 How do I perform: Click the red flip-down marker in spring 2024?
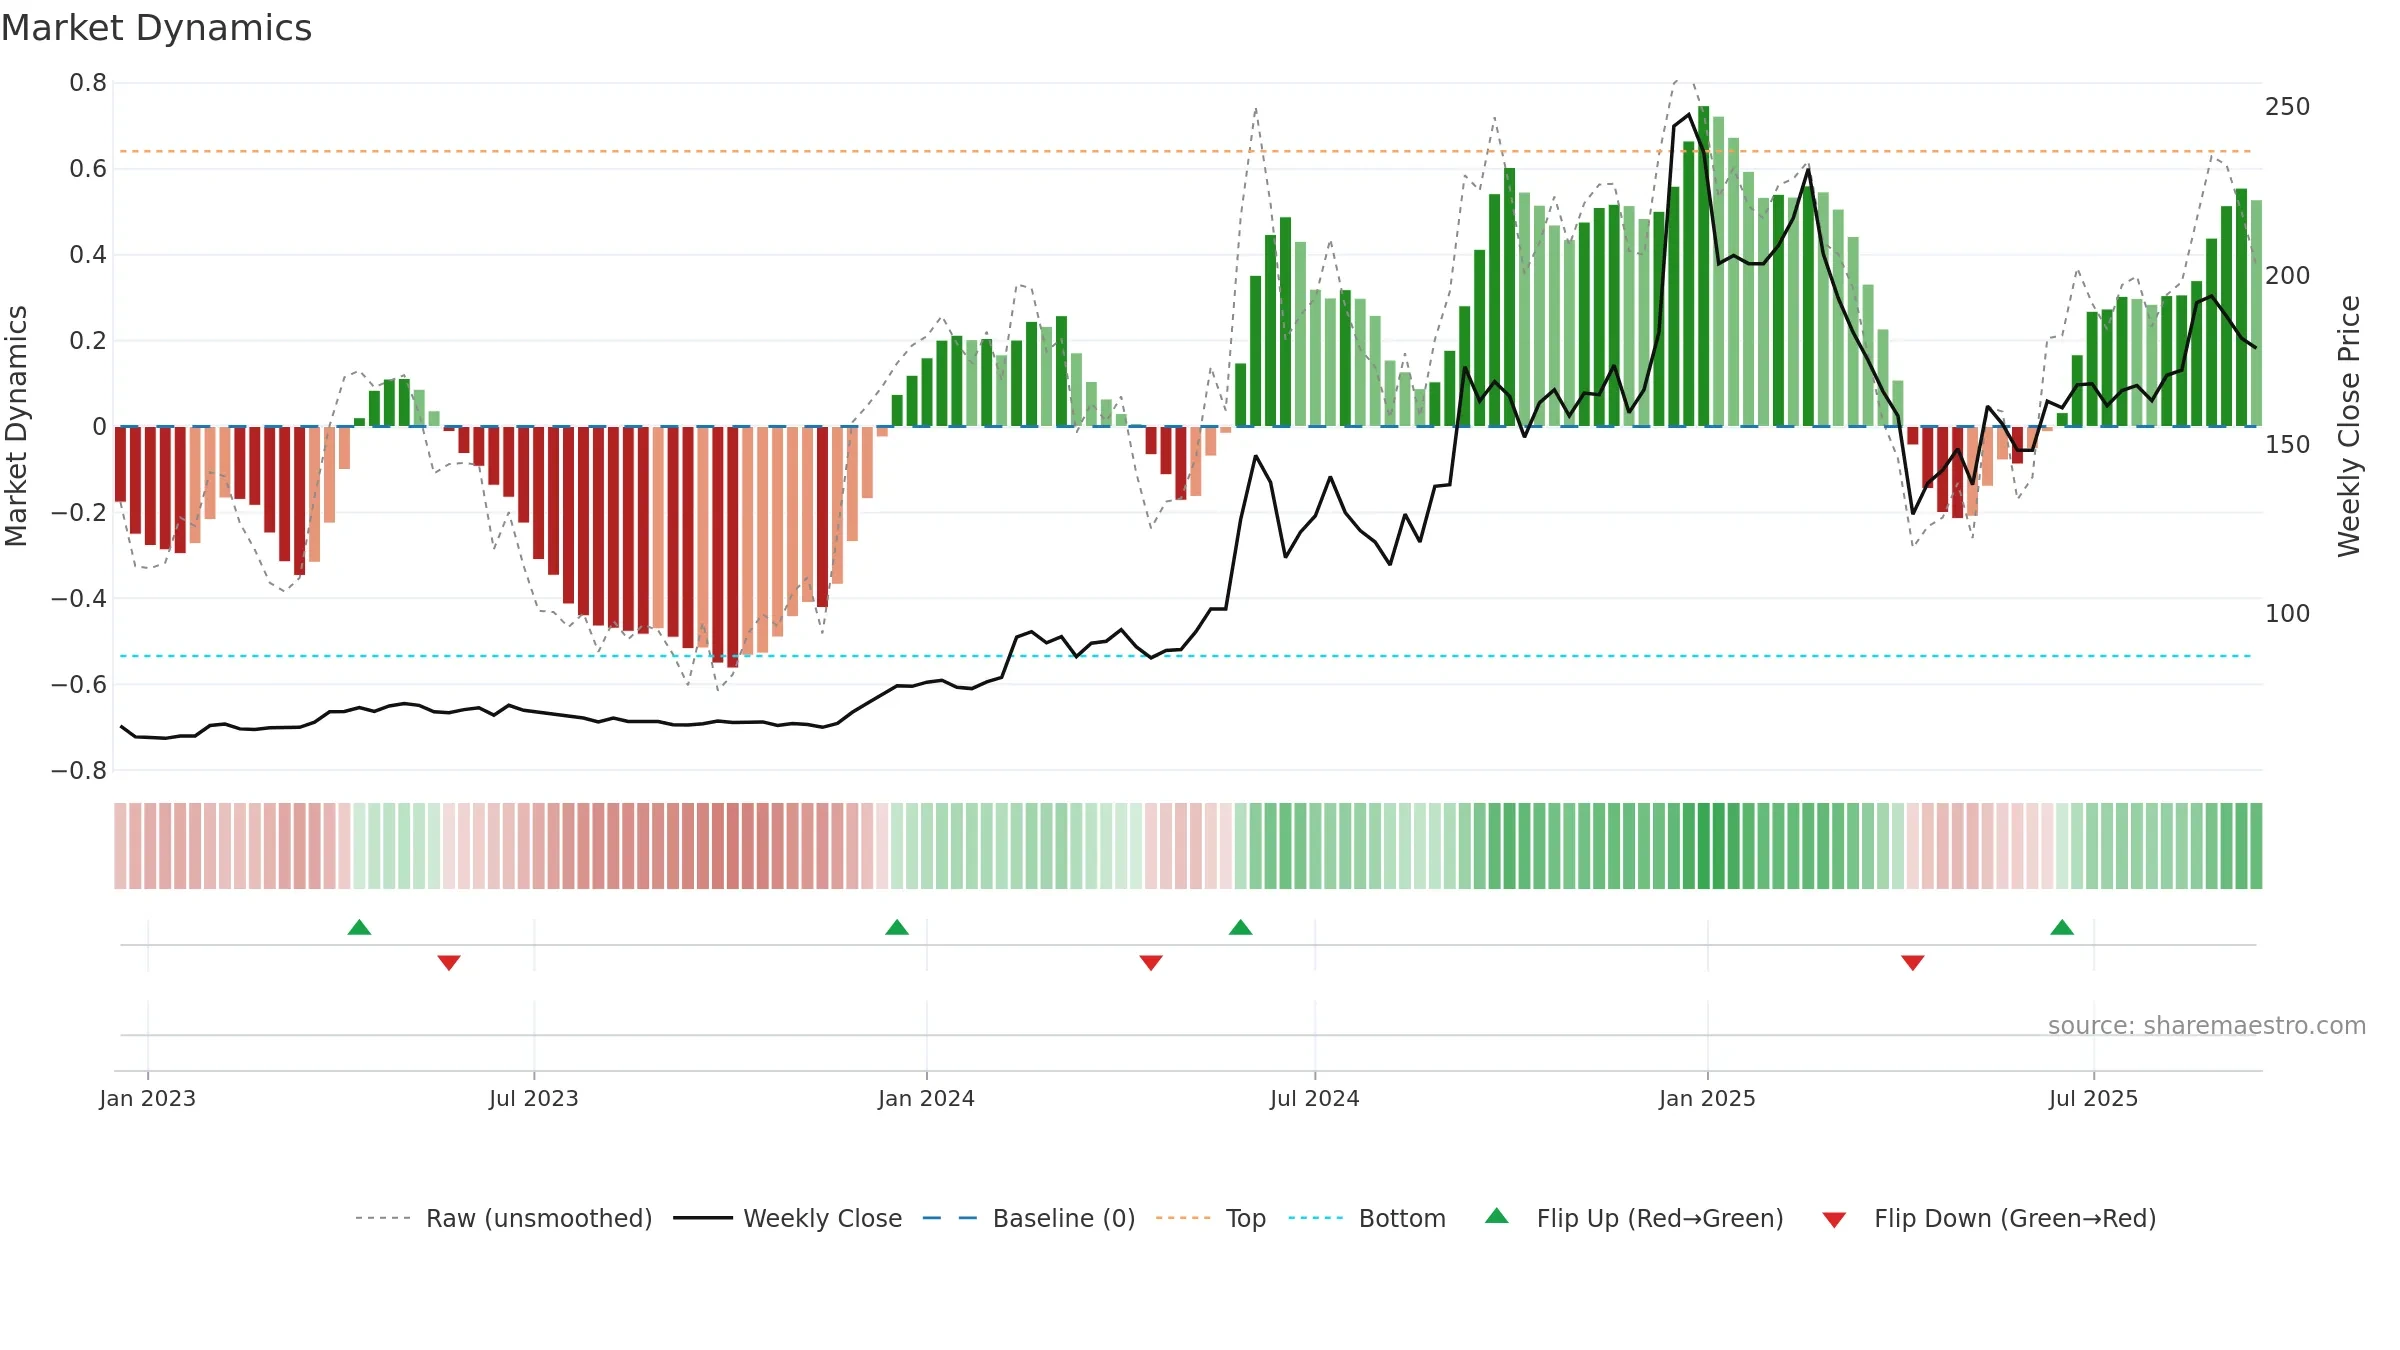[x=1151, y=962]
